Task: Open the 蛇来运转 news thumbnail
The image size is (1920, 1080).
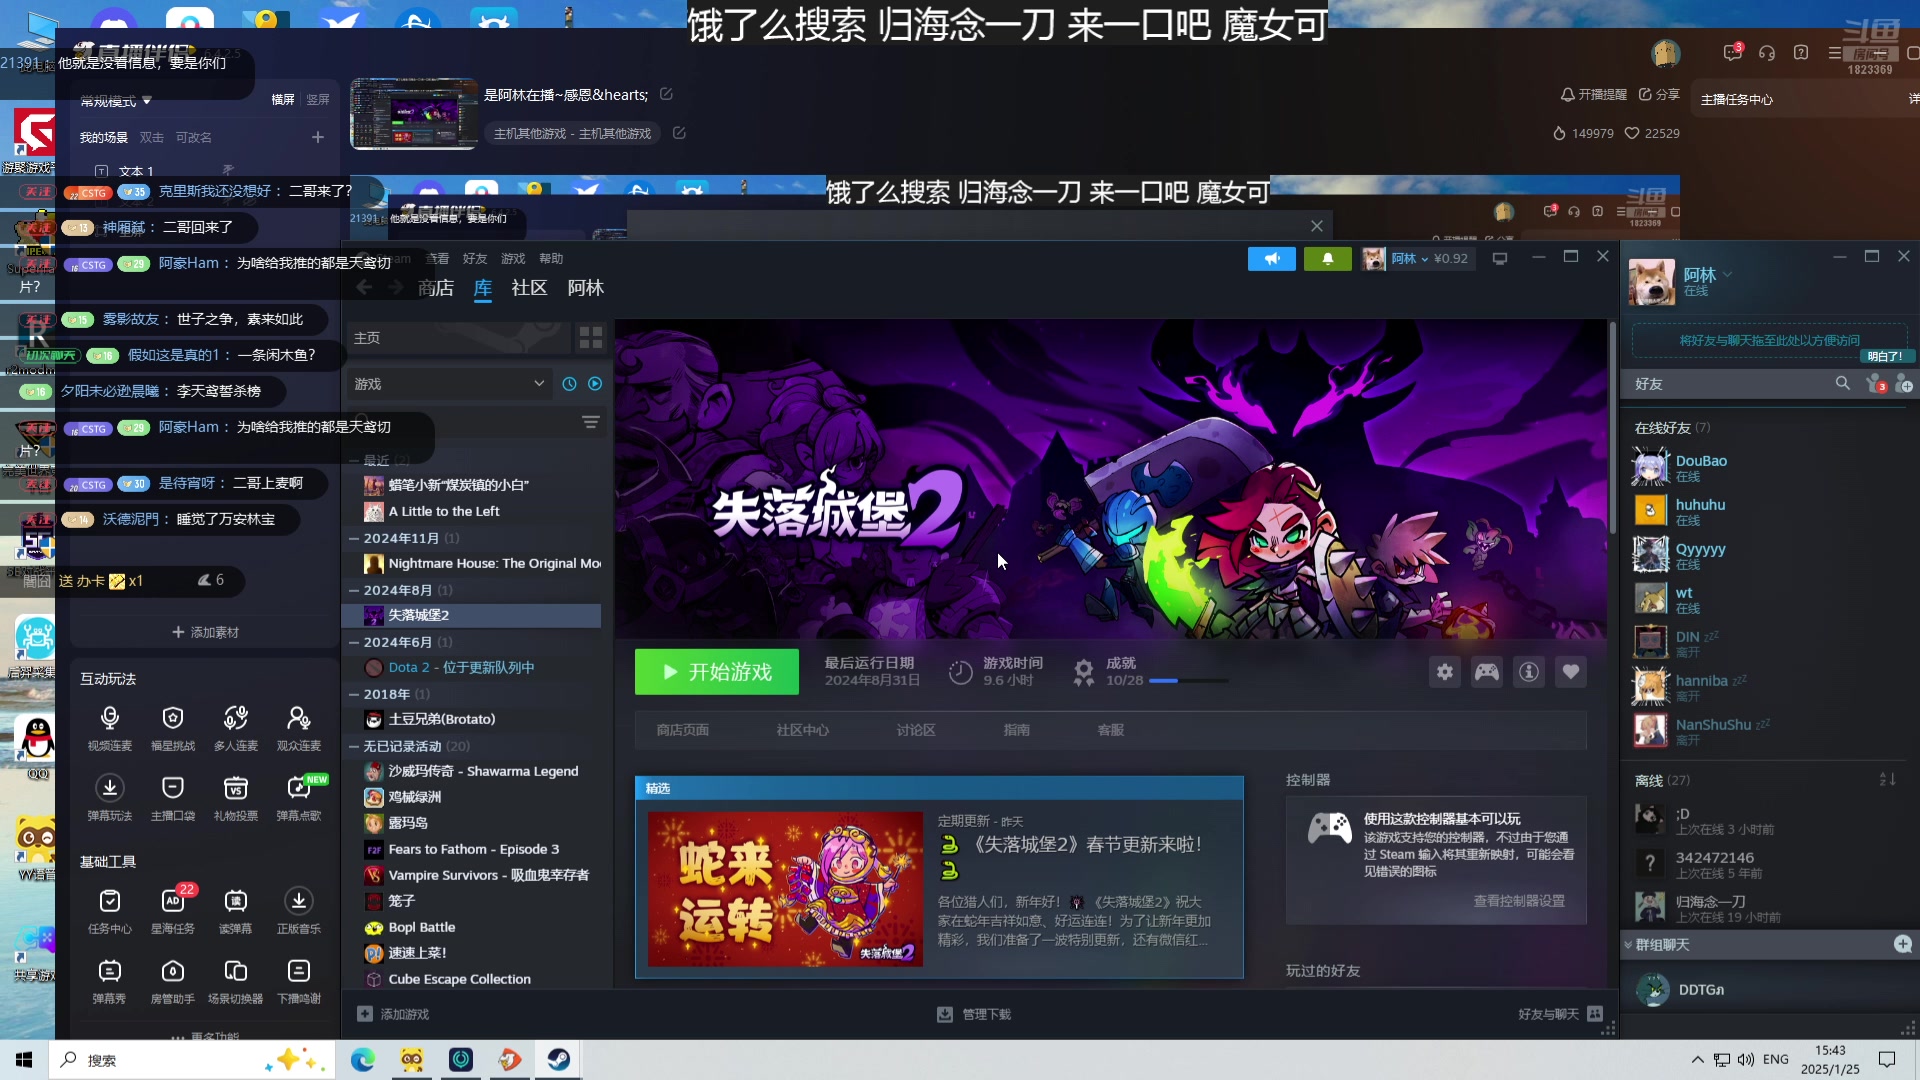Action: [786, 888]
